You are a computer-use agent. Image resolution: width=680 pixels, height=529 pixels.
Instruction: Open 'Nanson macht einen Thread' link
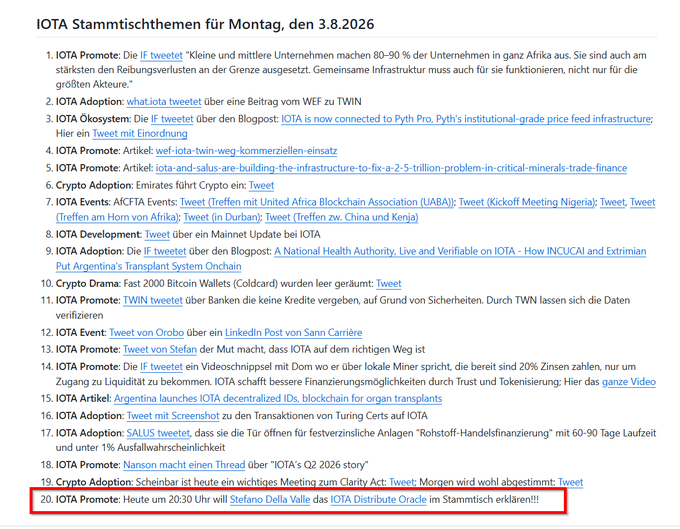pos(184,465)
